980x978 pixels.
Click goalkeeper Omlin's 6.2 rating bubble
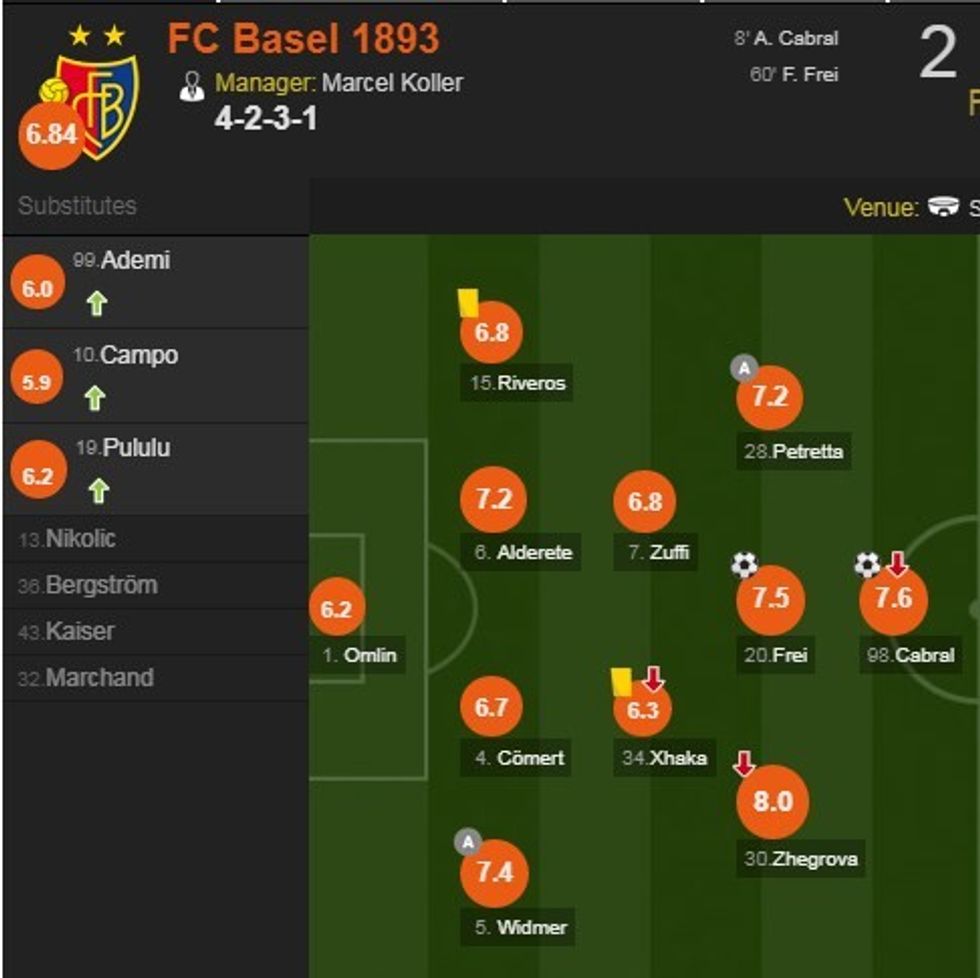coord(337,609)
